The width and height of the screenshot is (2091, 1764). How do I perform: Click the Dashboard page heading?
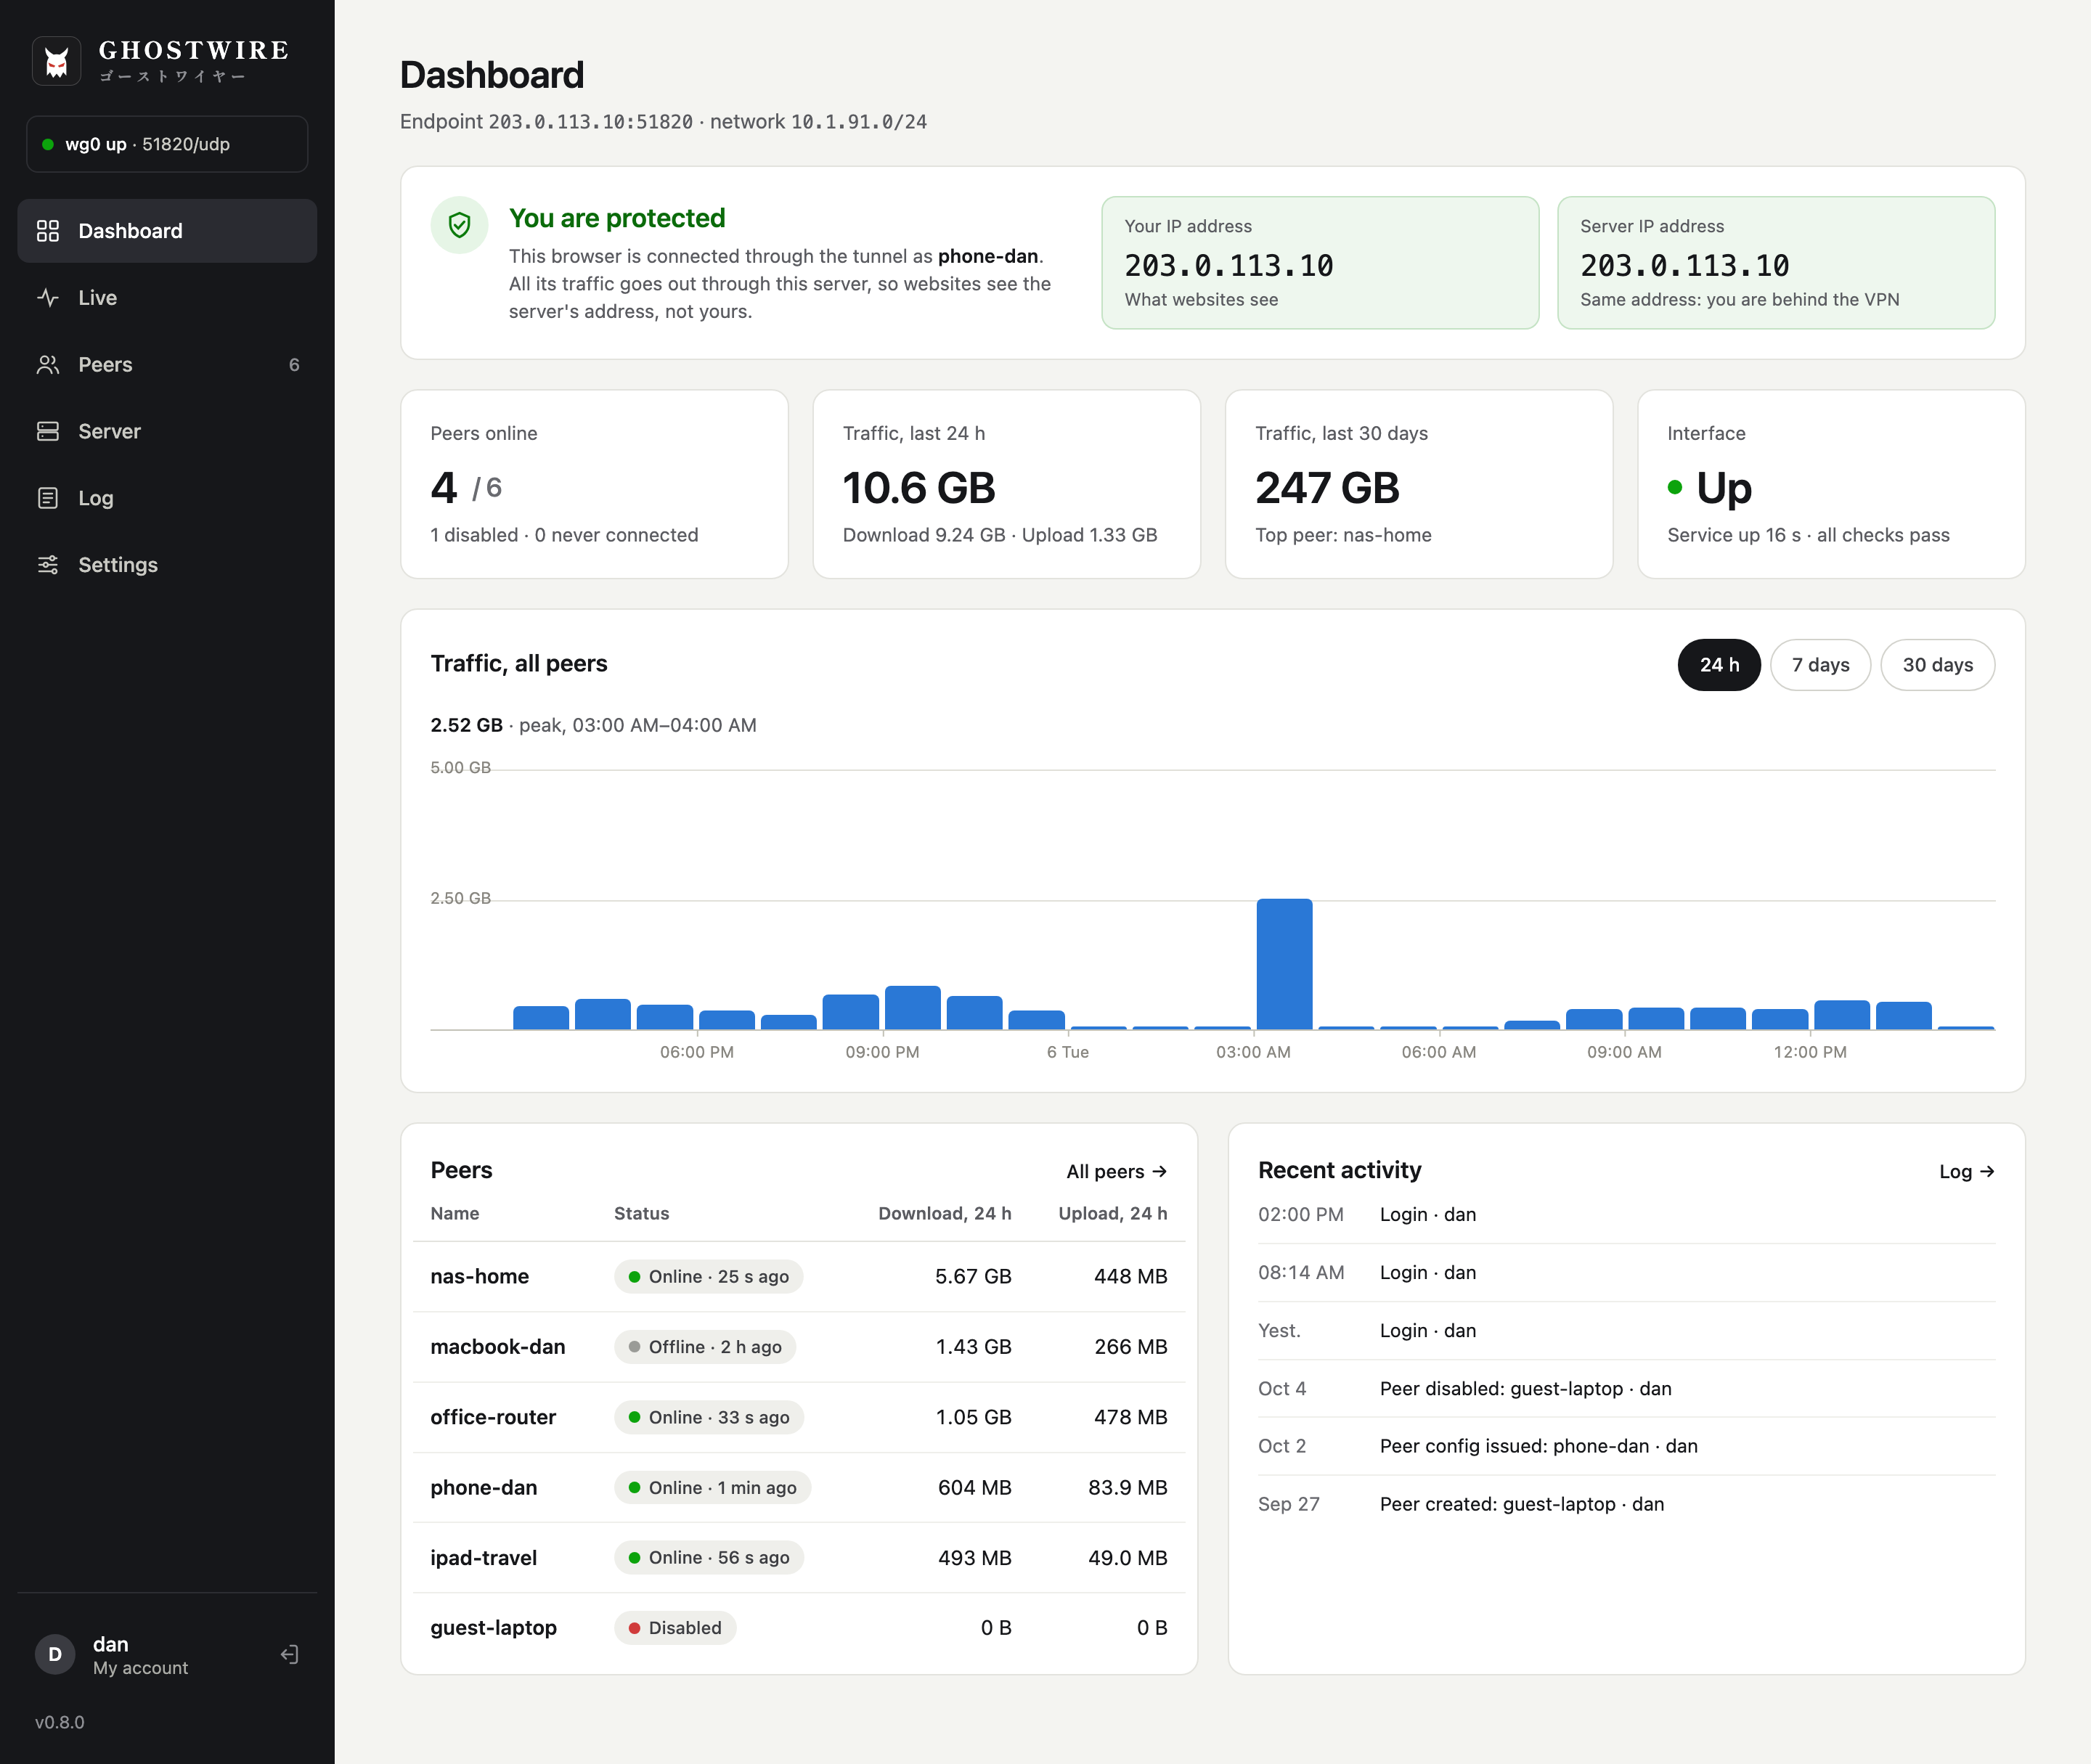click(492, 76)
